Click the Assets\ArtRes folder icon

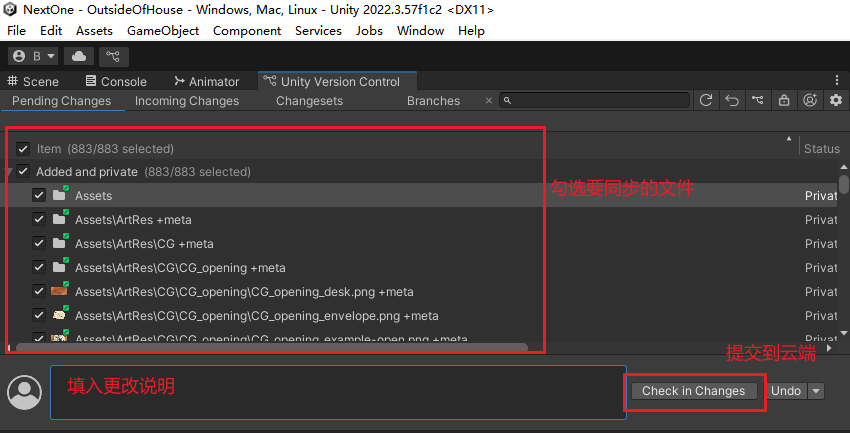60,218
